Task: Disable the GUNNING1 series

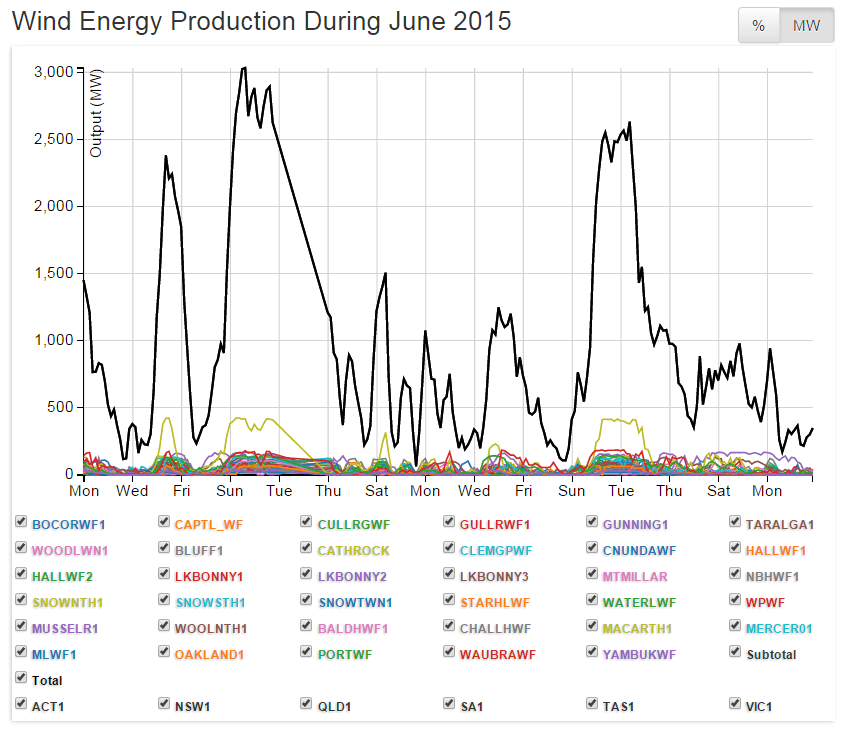Action: 592,520
